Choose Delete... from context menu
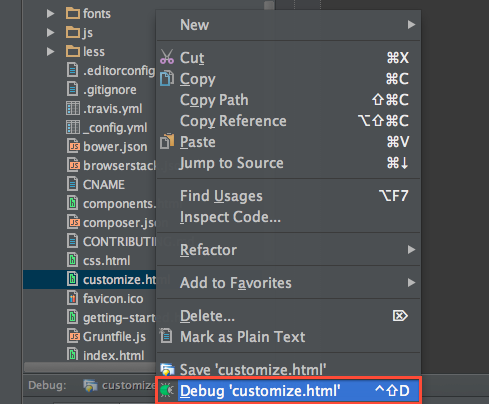The height and width of the screenshot is (404, 489). pos(288,316)
